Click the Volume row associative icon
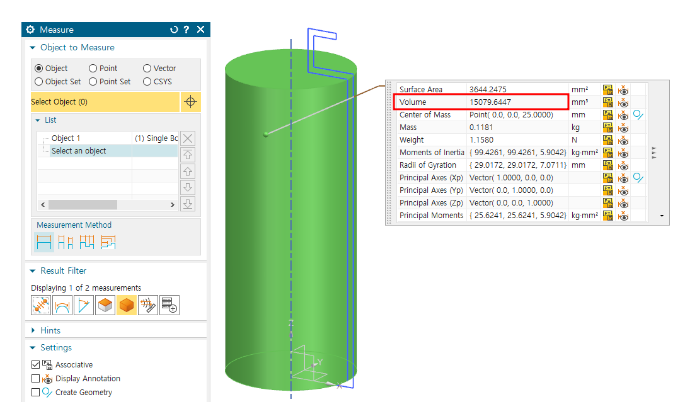Viewport: 674px width, 402px height. pyautogui.click(x=606, y=102)
